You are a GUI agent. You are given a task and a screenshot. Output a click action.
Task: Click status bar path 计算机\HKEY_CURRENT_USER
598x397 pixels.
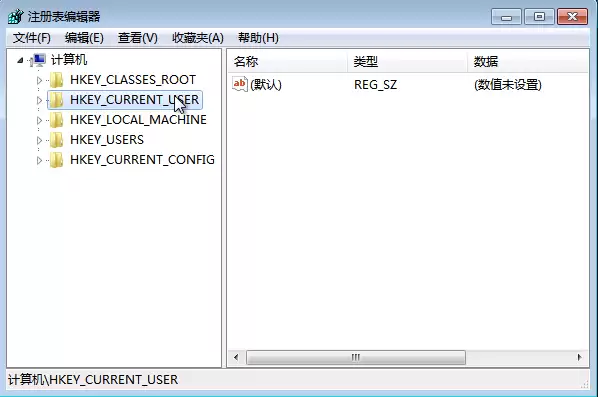pyautogui.click(x=93, y=379)
